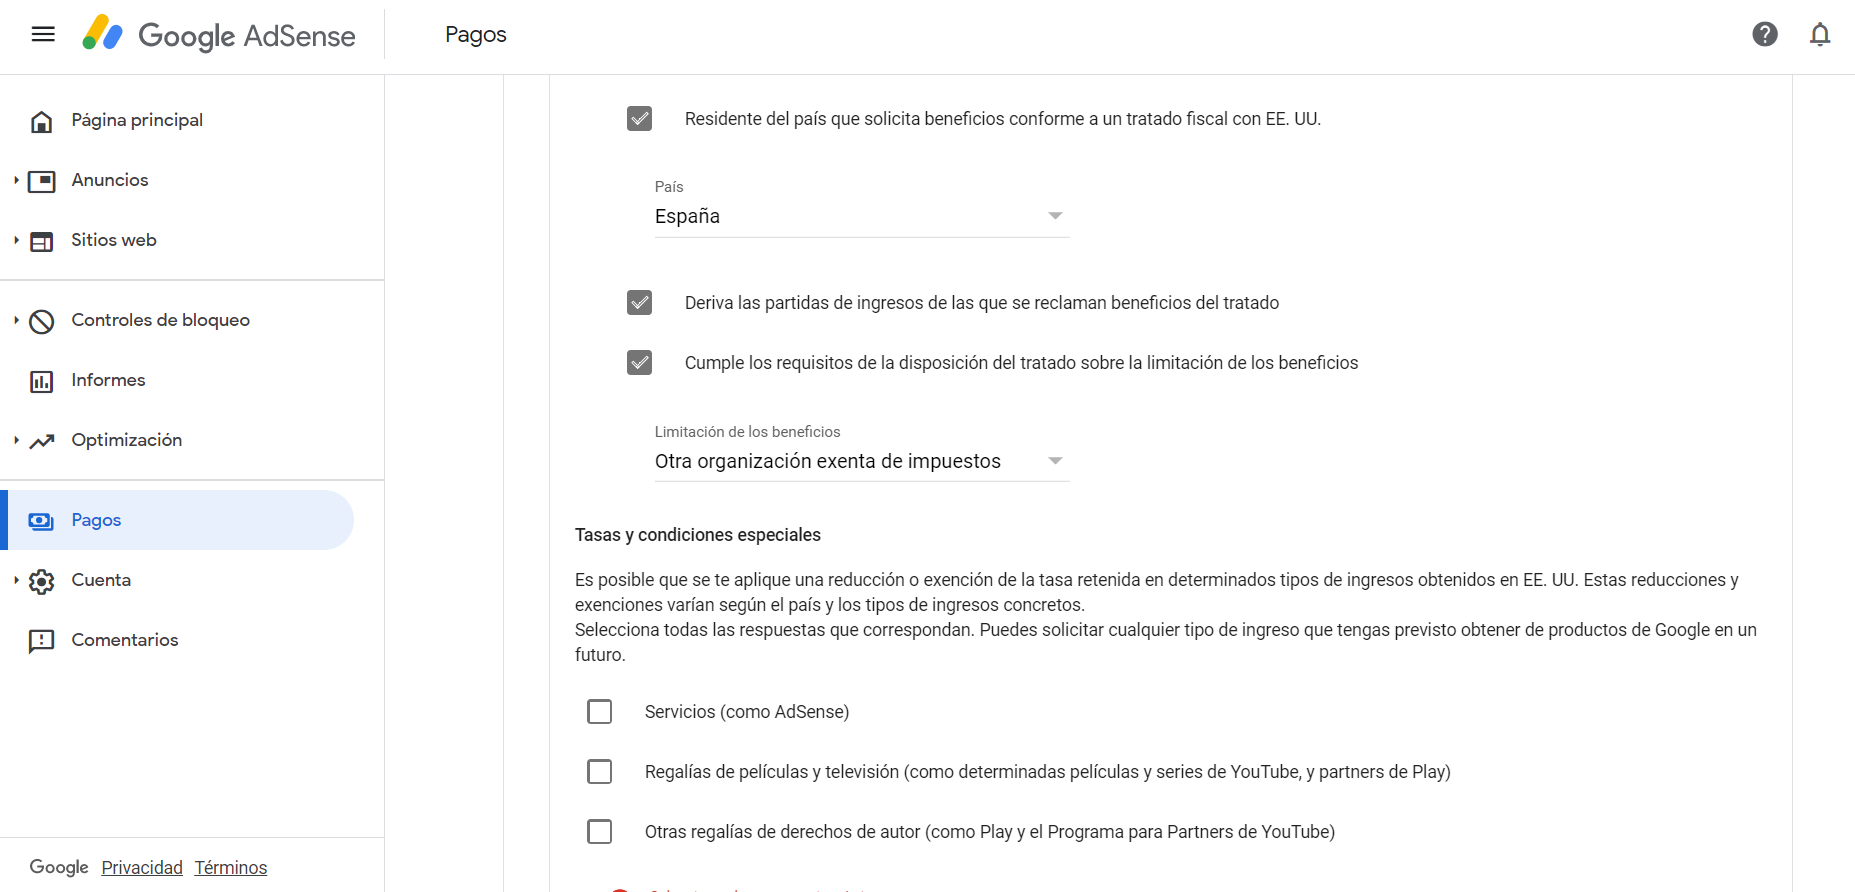
Task: Open the Help question mark icon
Action: (1765, 35)
